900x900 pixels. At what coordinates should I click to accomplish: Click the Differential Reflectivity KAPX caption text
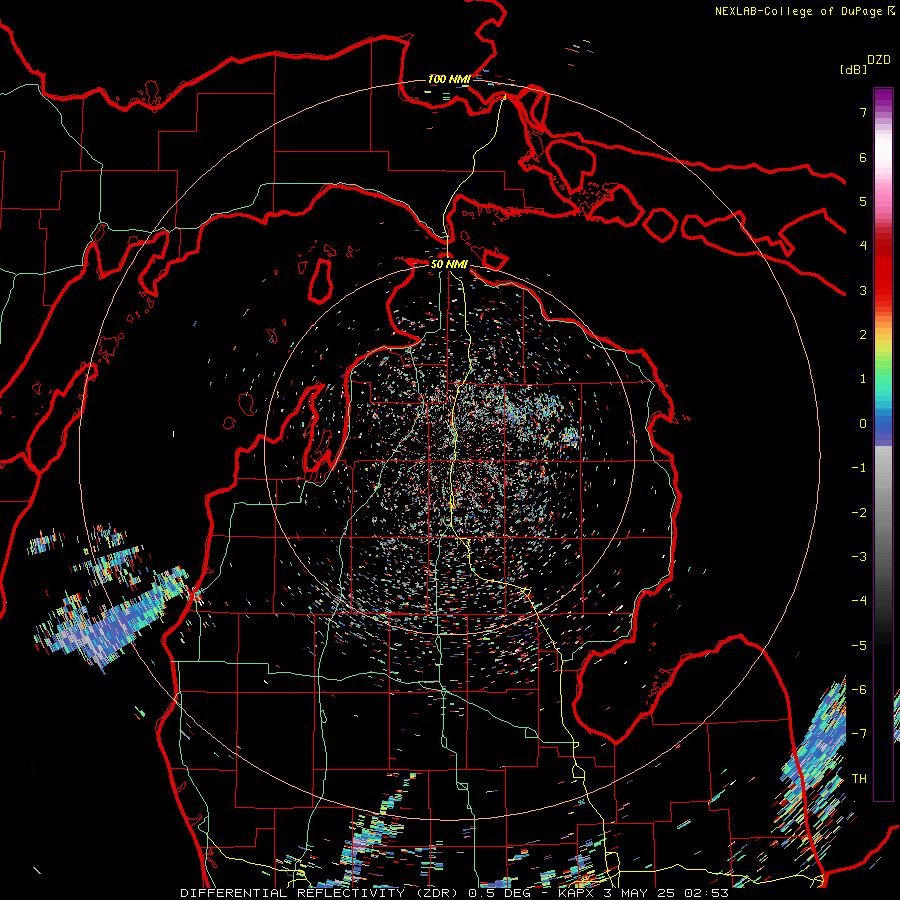(x=455, y=893)
